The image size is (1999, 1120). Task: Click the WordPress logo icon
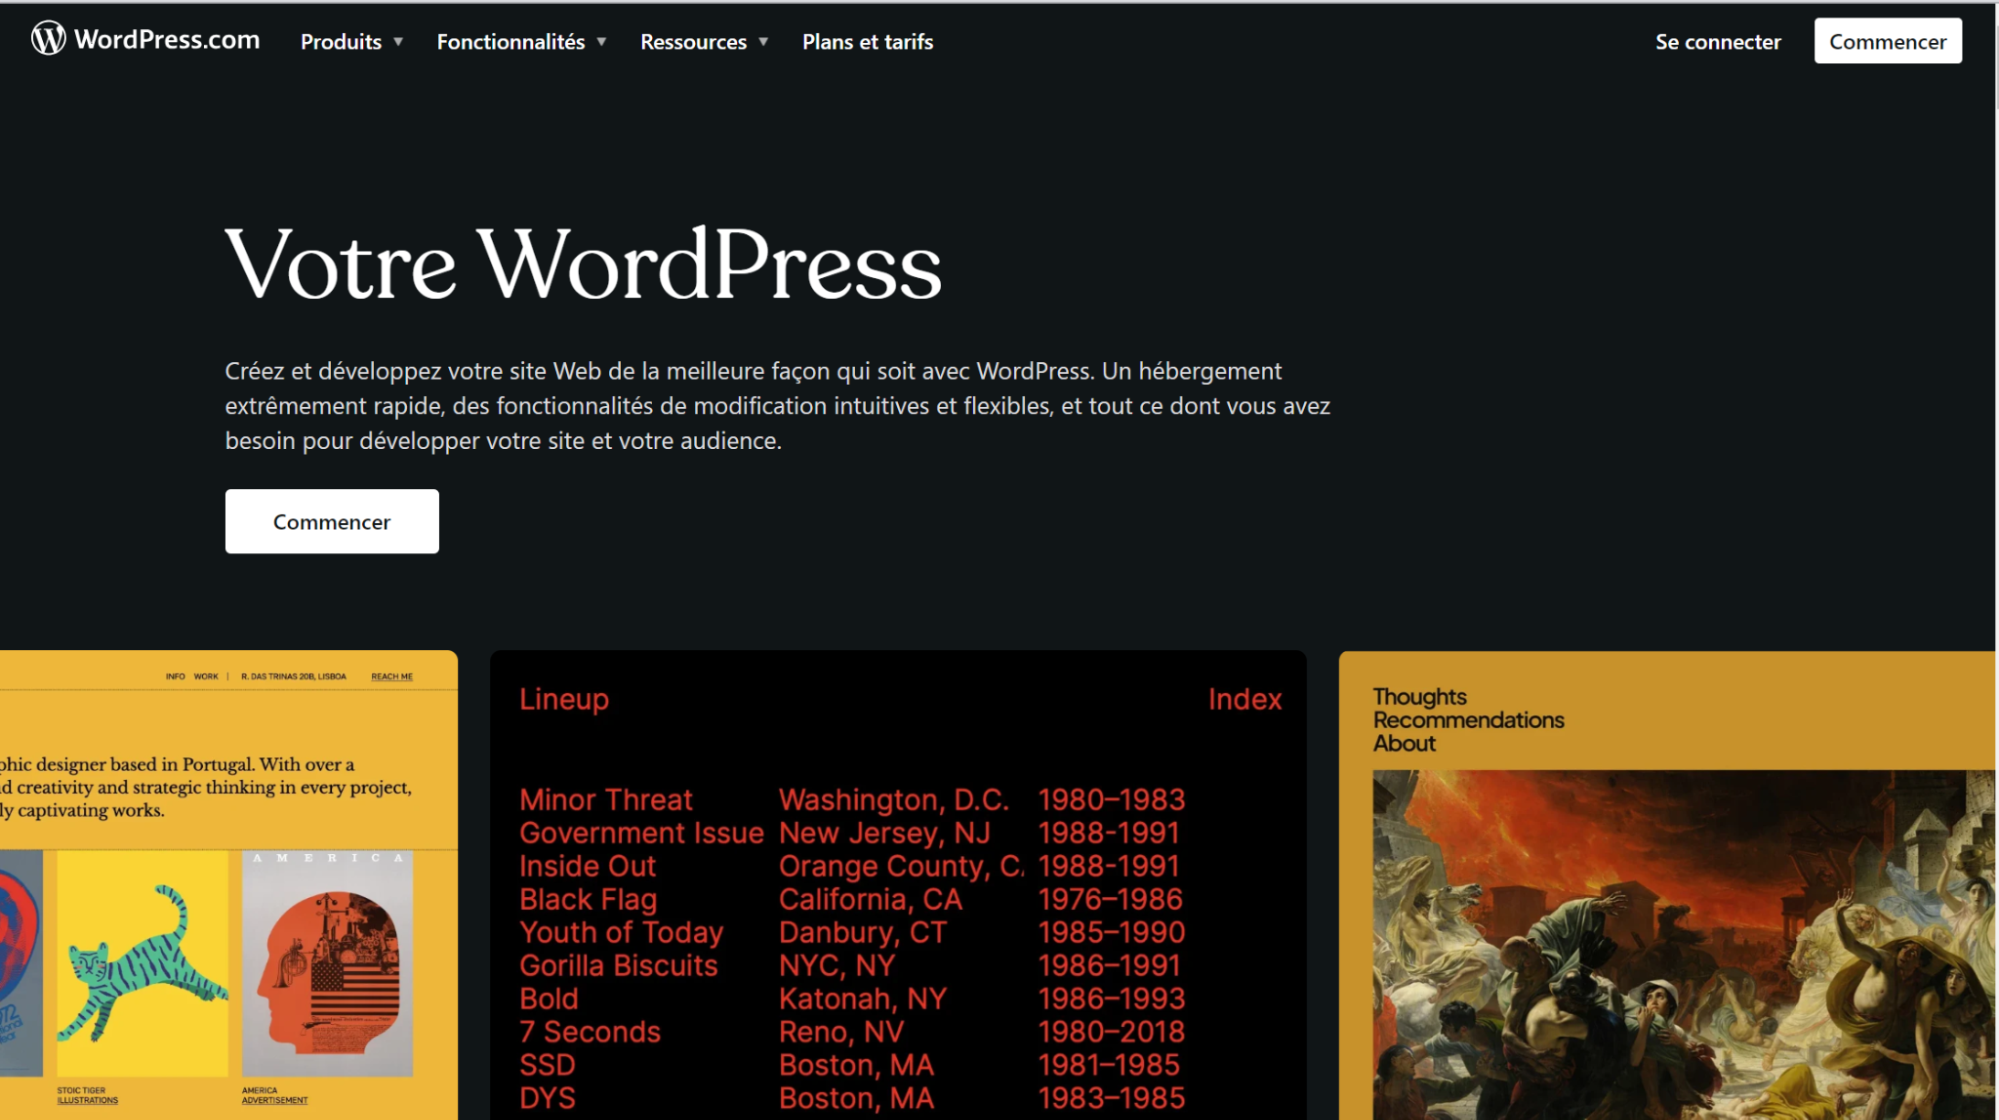(48, 39)
